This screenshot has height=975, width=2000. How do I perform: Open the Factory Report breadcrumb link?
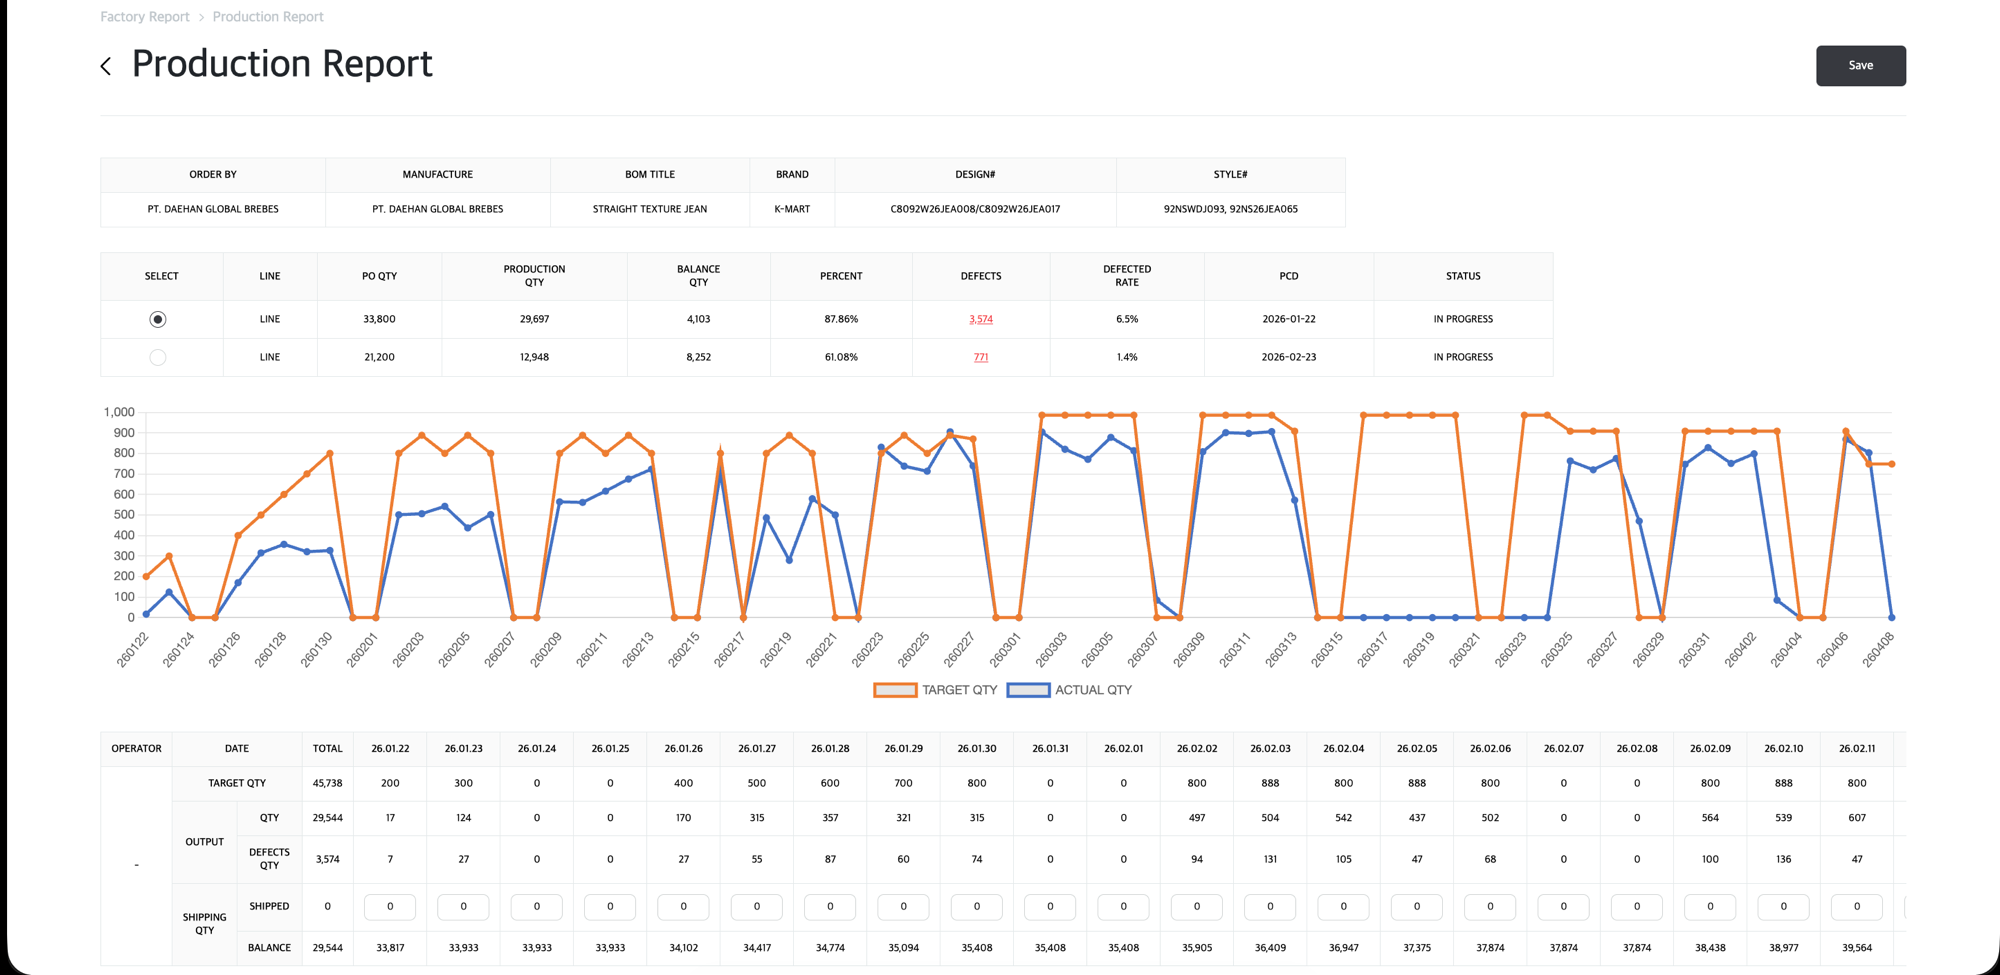tap(144, 16)
